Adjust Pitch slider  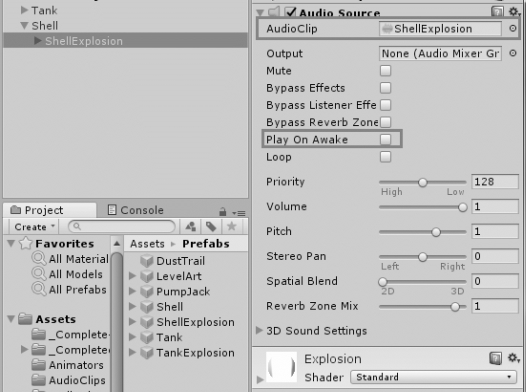point(423,232)
